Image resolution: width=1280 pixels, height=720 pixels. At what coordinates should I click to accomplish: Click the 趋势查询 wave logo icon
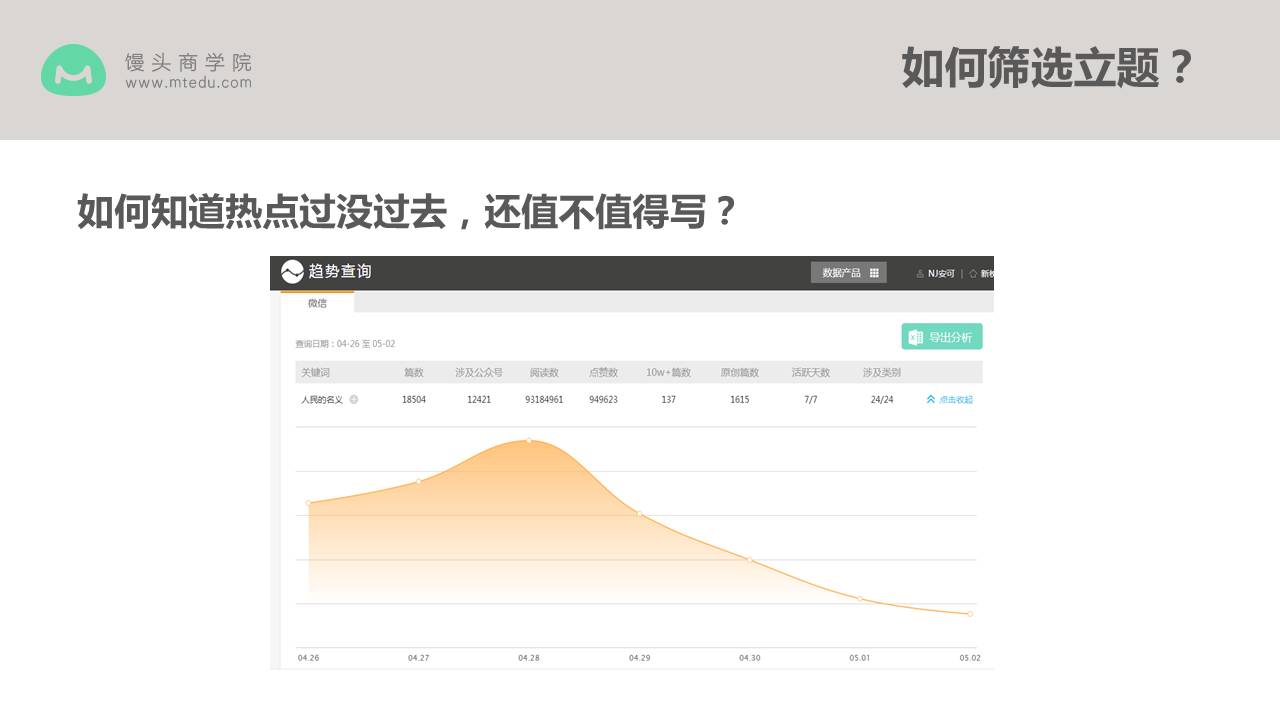point(291,271)
